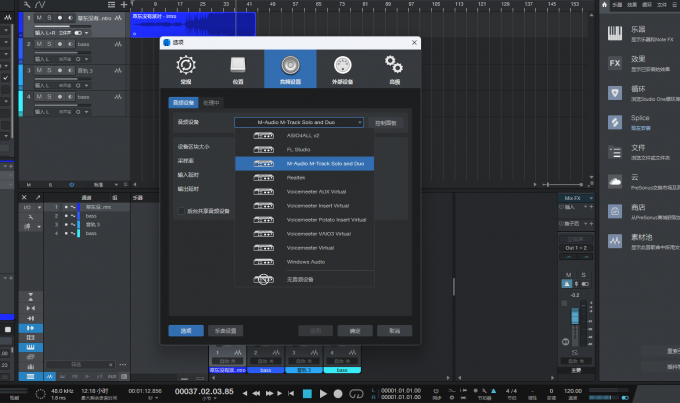Show automation via the curve icon

(x=40, y=5)
